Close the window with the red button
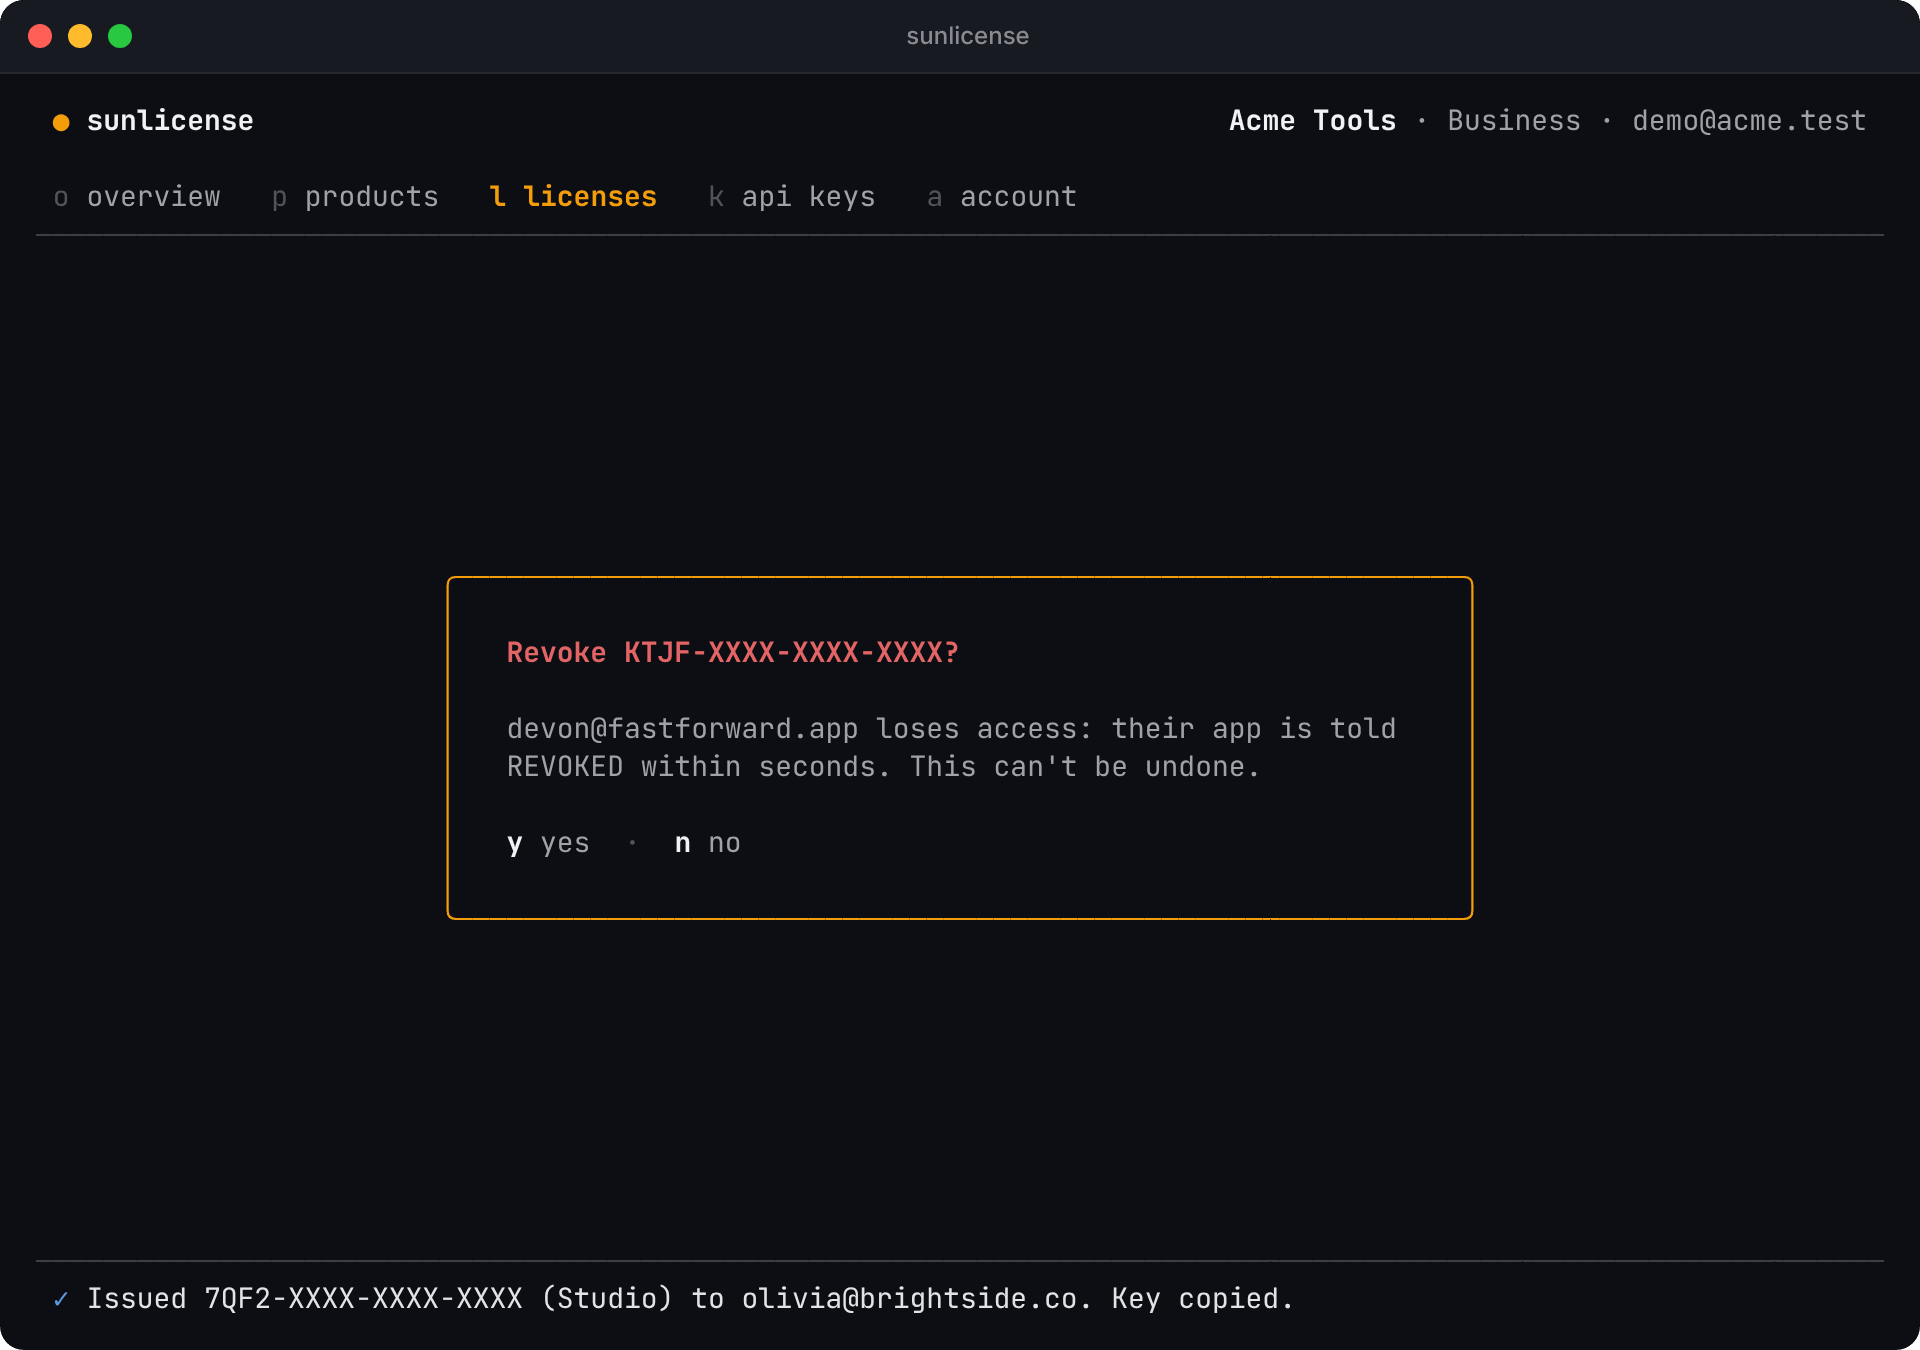1920x1350 pixels. (x=40, y=36)
